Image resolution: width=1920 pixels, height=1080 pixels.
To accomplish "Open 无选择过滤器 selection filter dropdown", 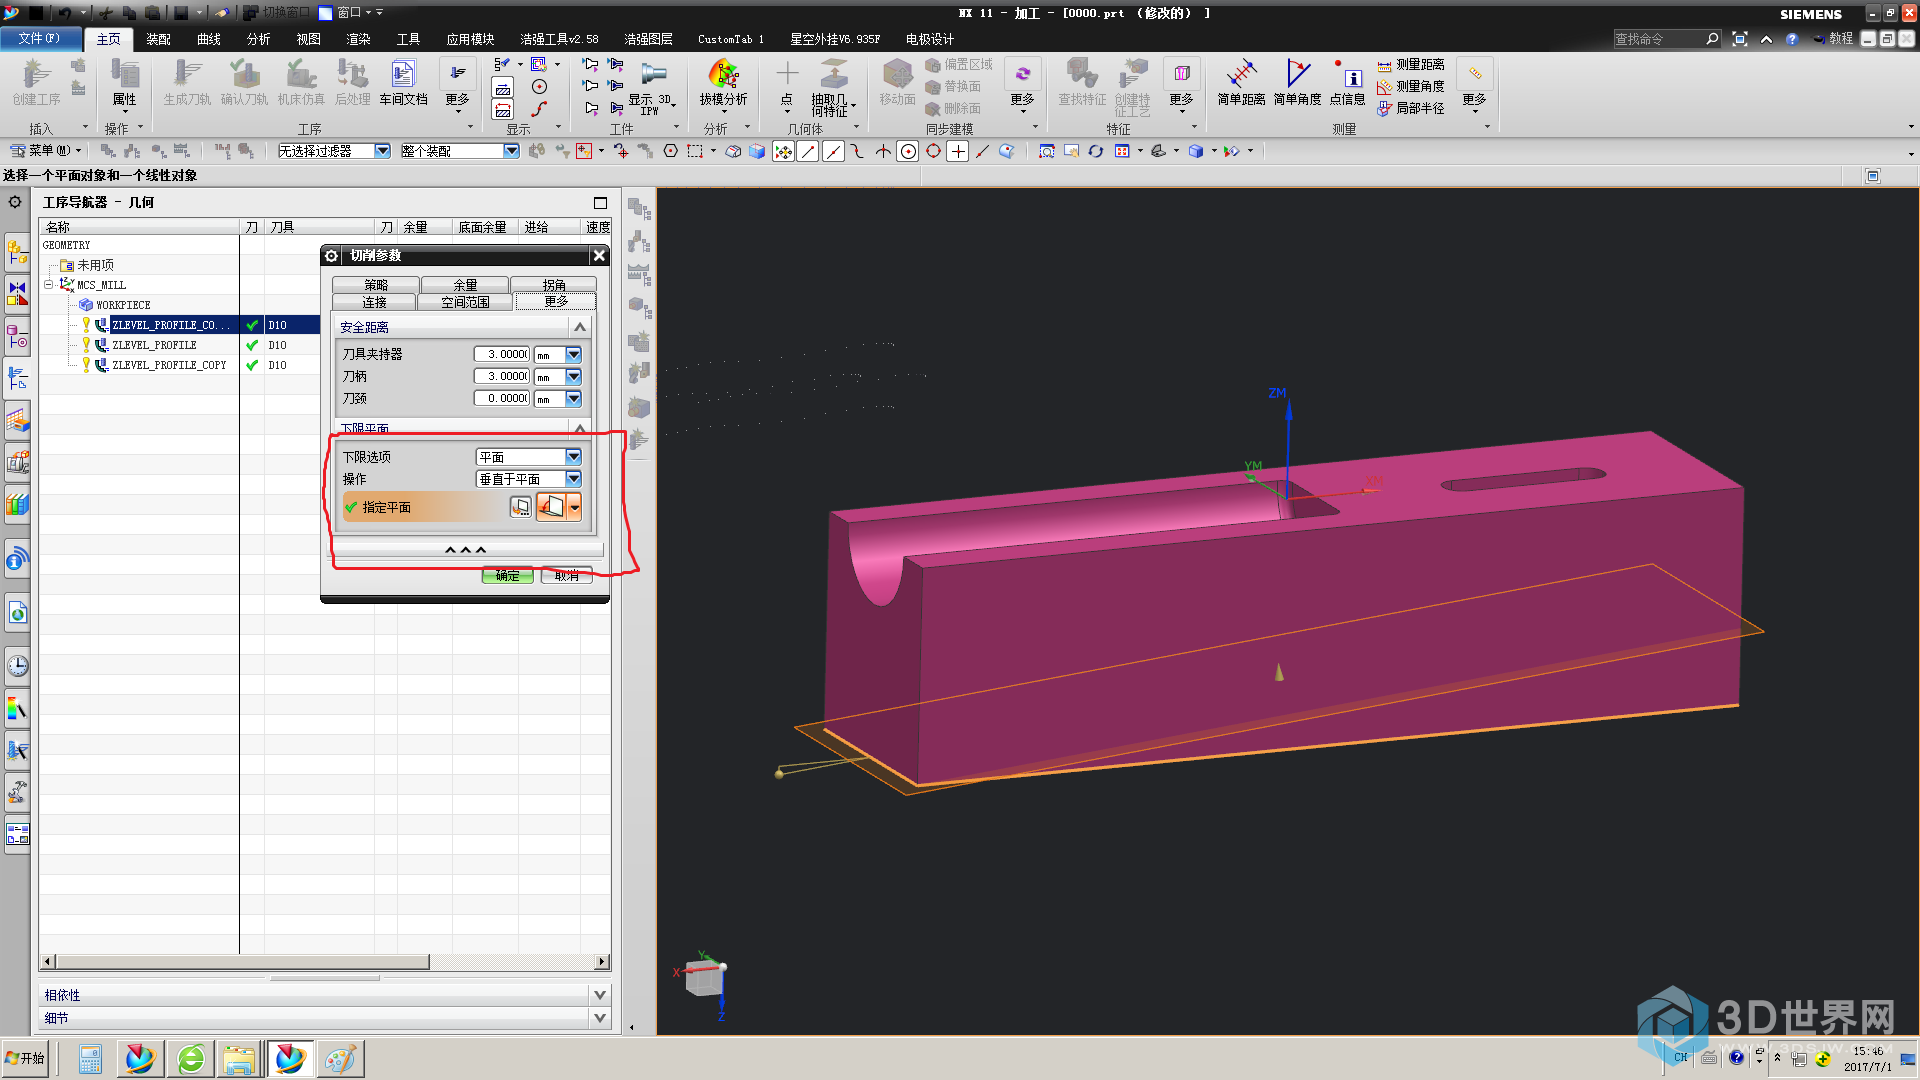I will click(382, 151).
